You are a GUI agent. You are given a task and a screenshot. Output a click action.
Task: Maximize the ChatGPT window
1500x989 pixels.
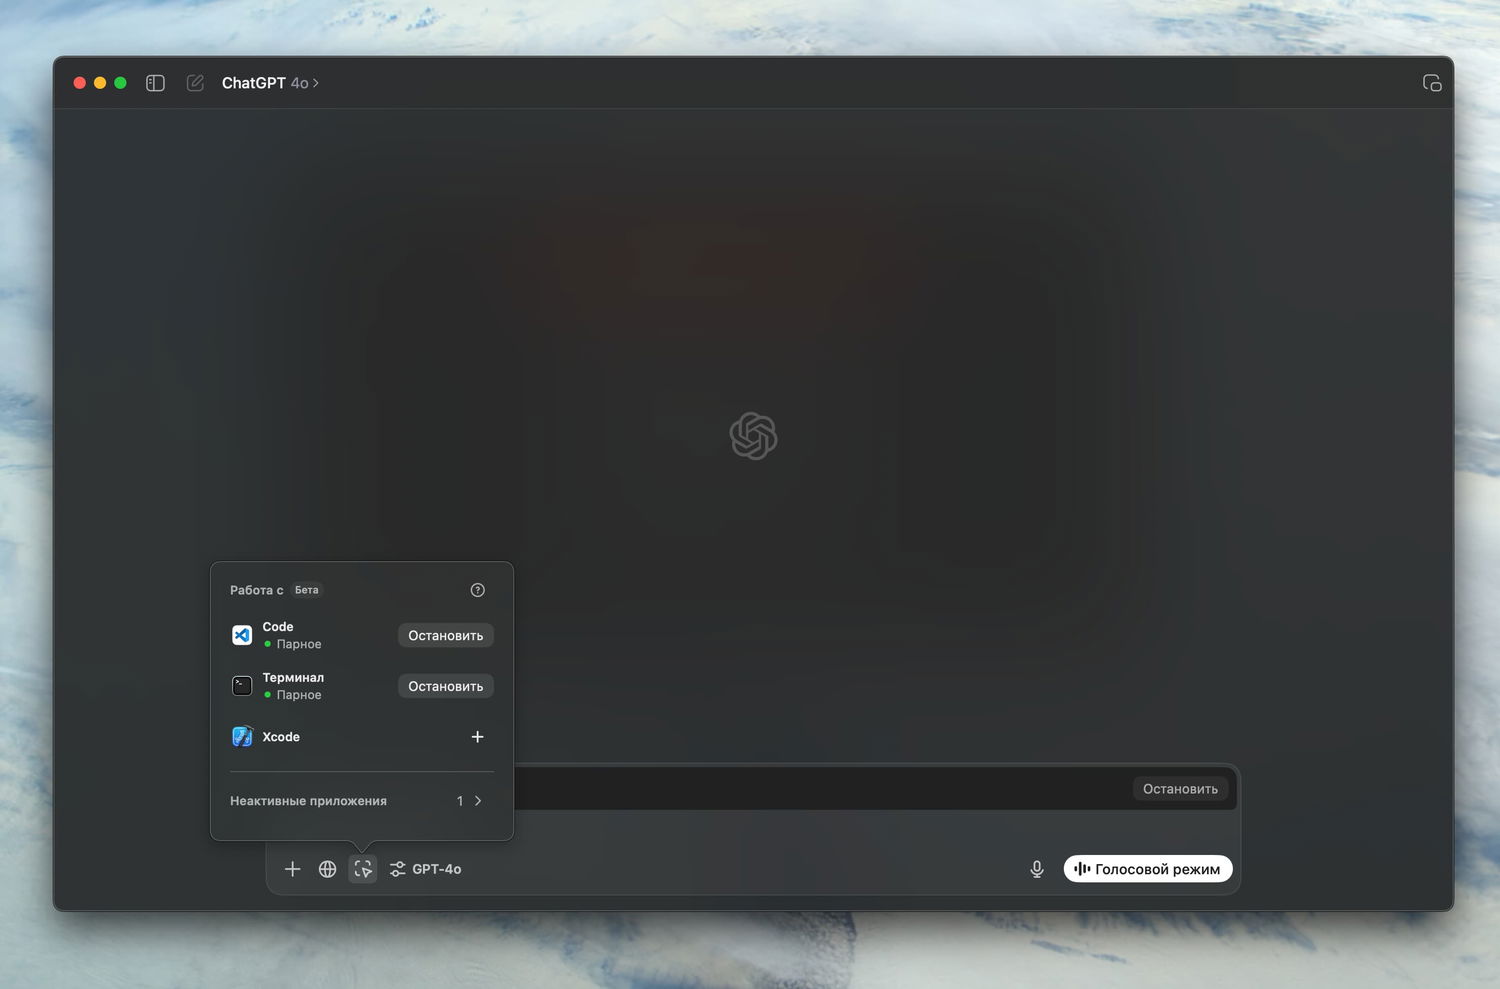120,83
